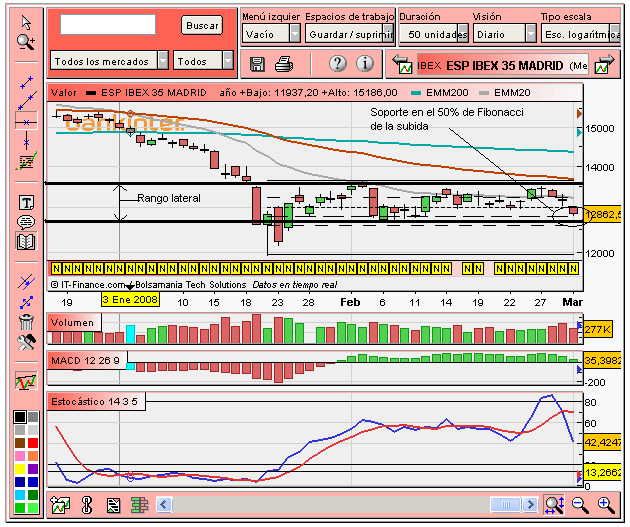630x527 pixels.
Task: Select the arrow pointer tool
Action: [x=26, y=23]
